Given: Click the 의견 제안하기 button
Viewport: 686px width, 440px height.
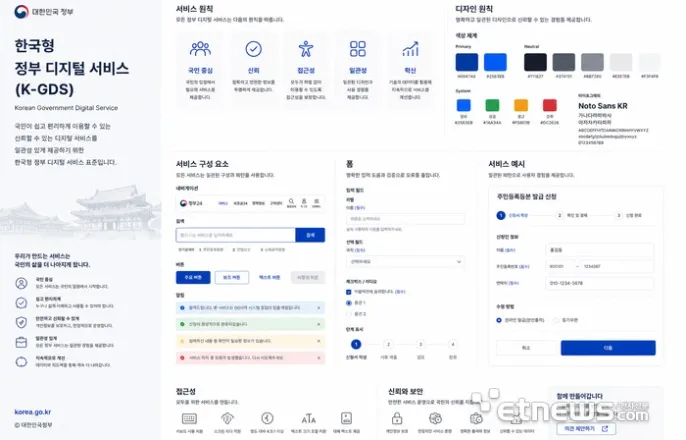Looking at the screenshot, I should (586, 429).
